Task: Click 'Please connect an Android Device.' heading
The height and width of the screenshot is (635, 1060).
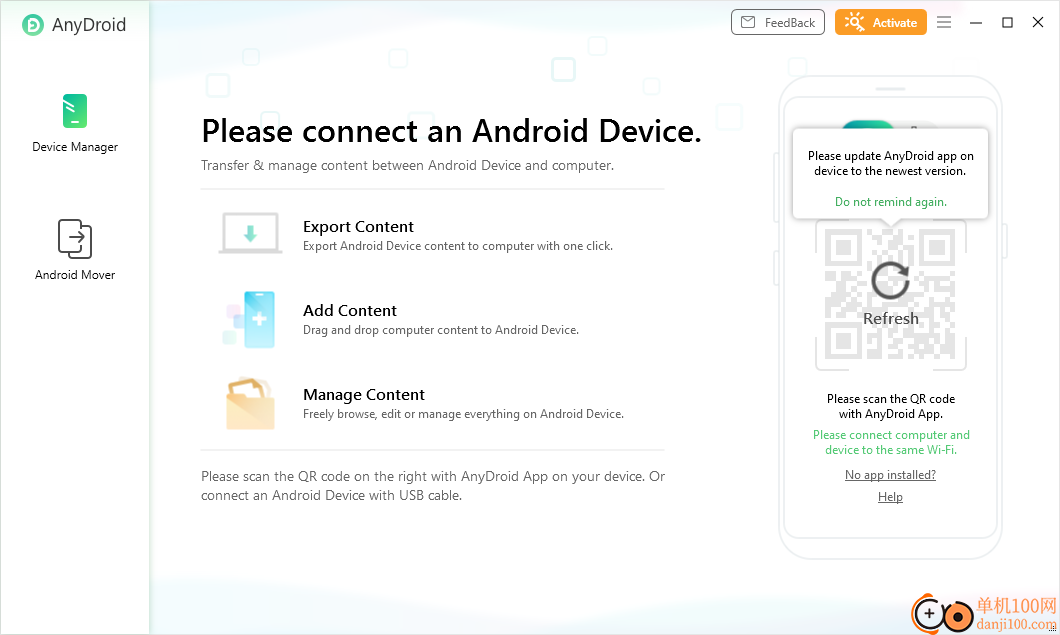Action: pos(452,131)
